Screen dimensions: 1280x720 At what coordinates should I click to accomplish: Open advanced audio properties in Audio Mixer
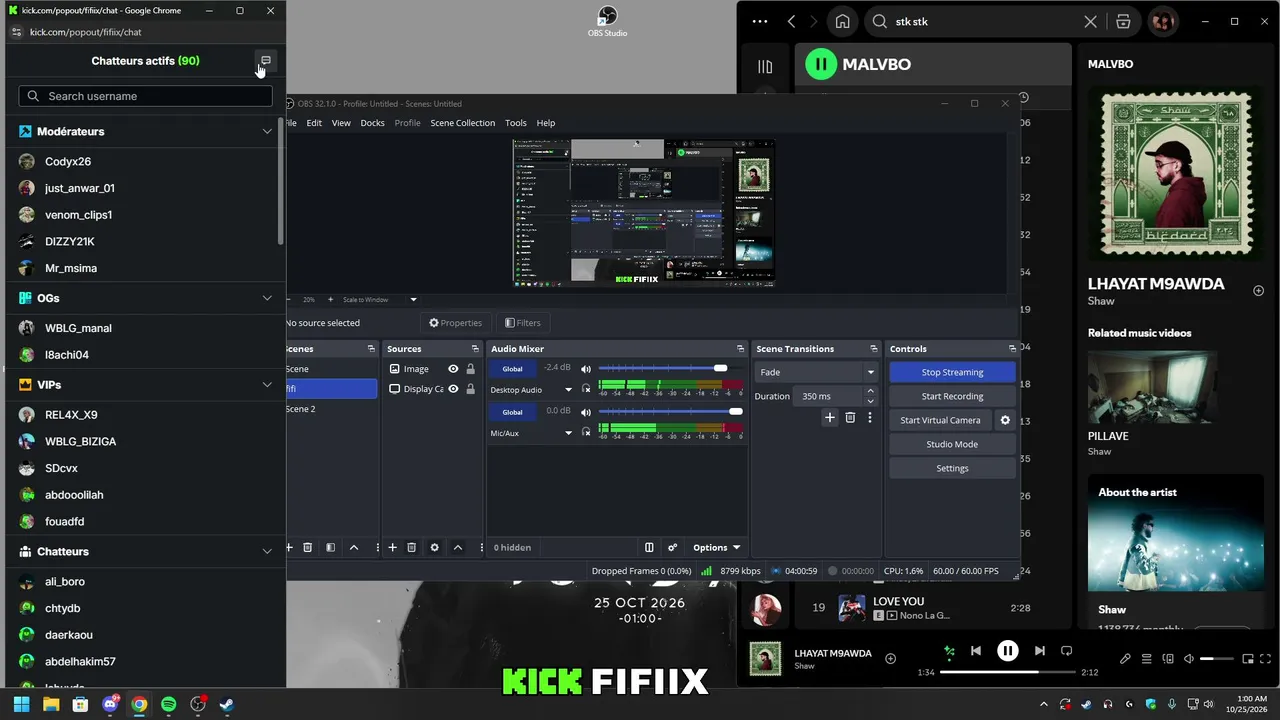[672, 548]
